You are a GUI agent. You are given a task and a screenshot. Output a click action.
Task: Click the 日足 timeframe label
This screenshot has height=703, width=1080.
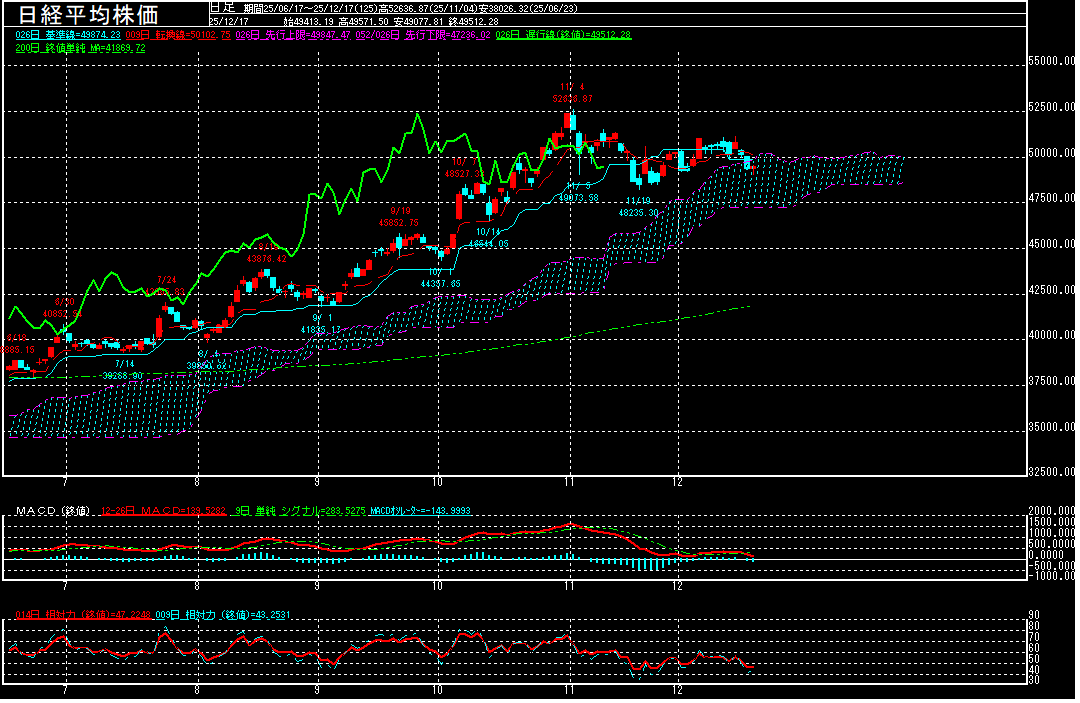pos(221,7)
